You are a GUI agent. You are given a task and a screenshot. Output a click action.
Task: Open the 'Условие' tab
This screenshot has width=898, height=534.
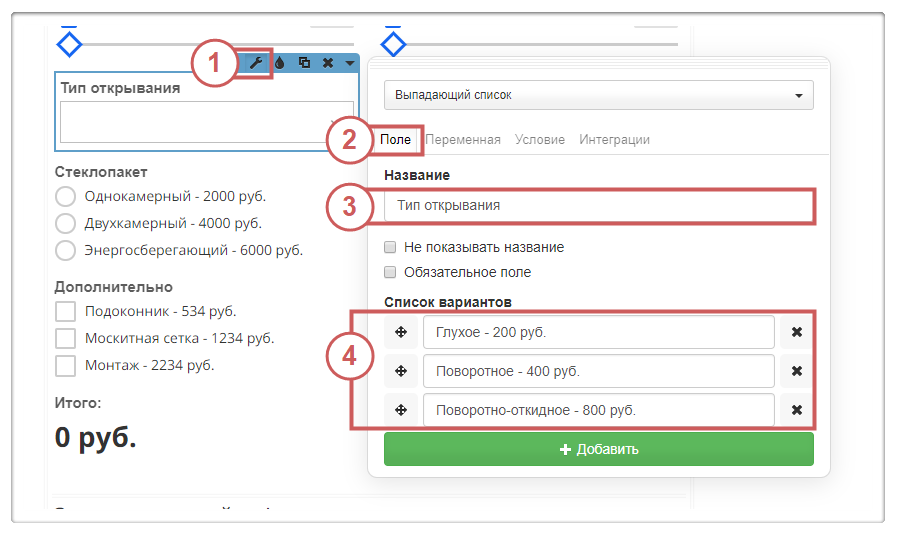click(x=540, y=140)
